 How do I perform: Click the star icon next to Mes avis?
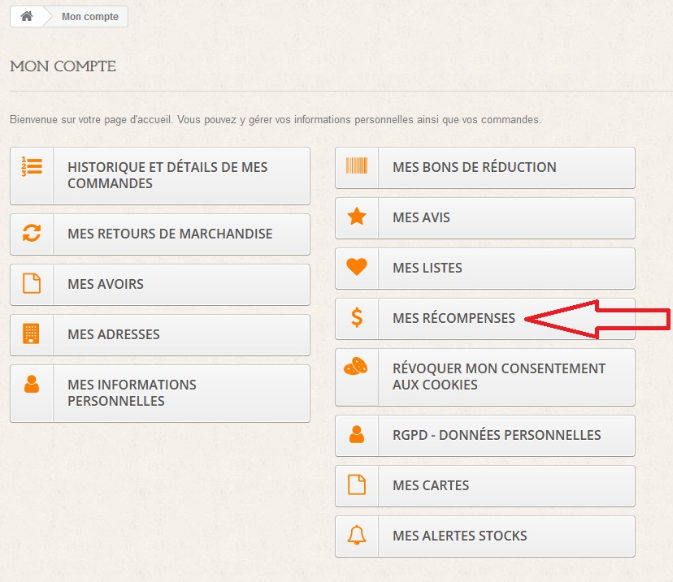357,216
